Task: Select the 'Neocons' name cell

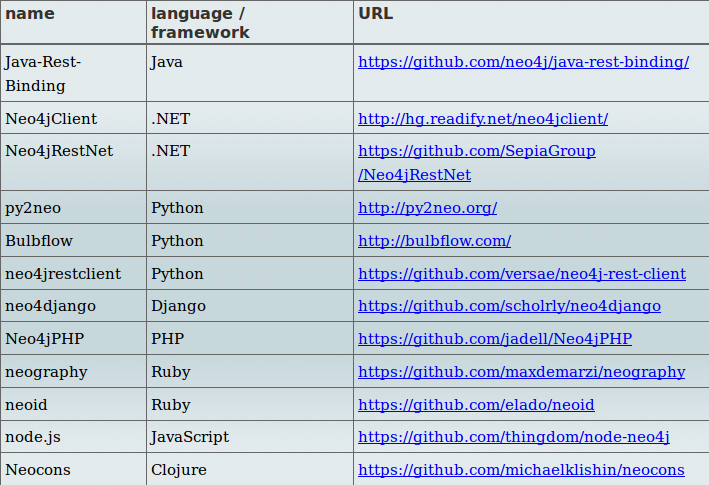Action: [x=74, y=469]
